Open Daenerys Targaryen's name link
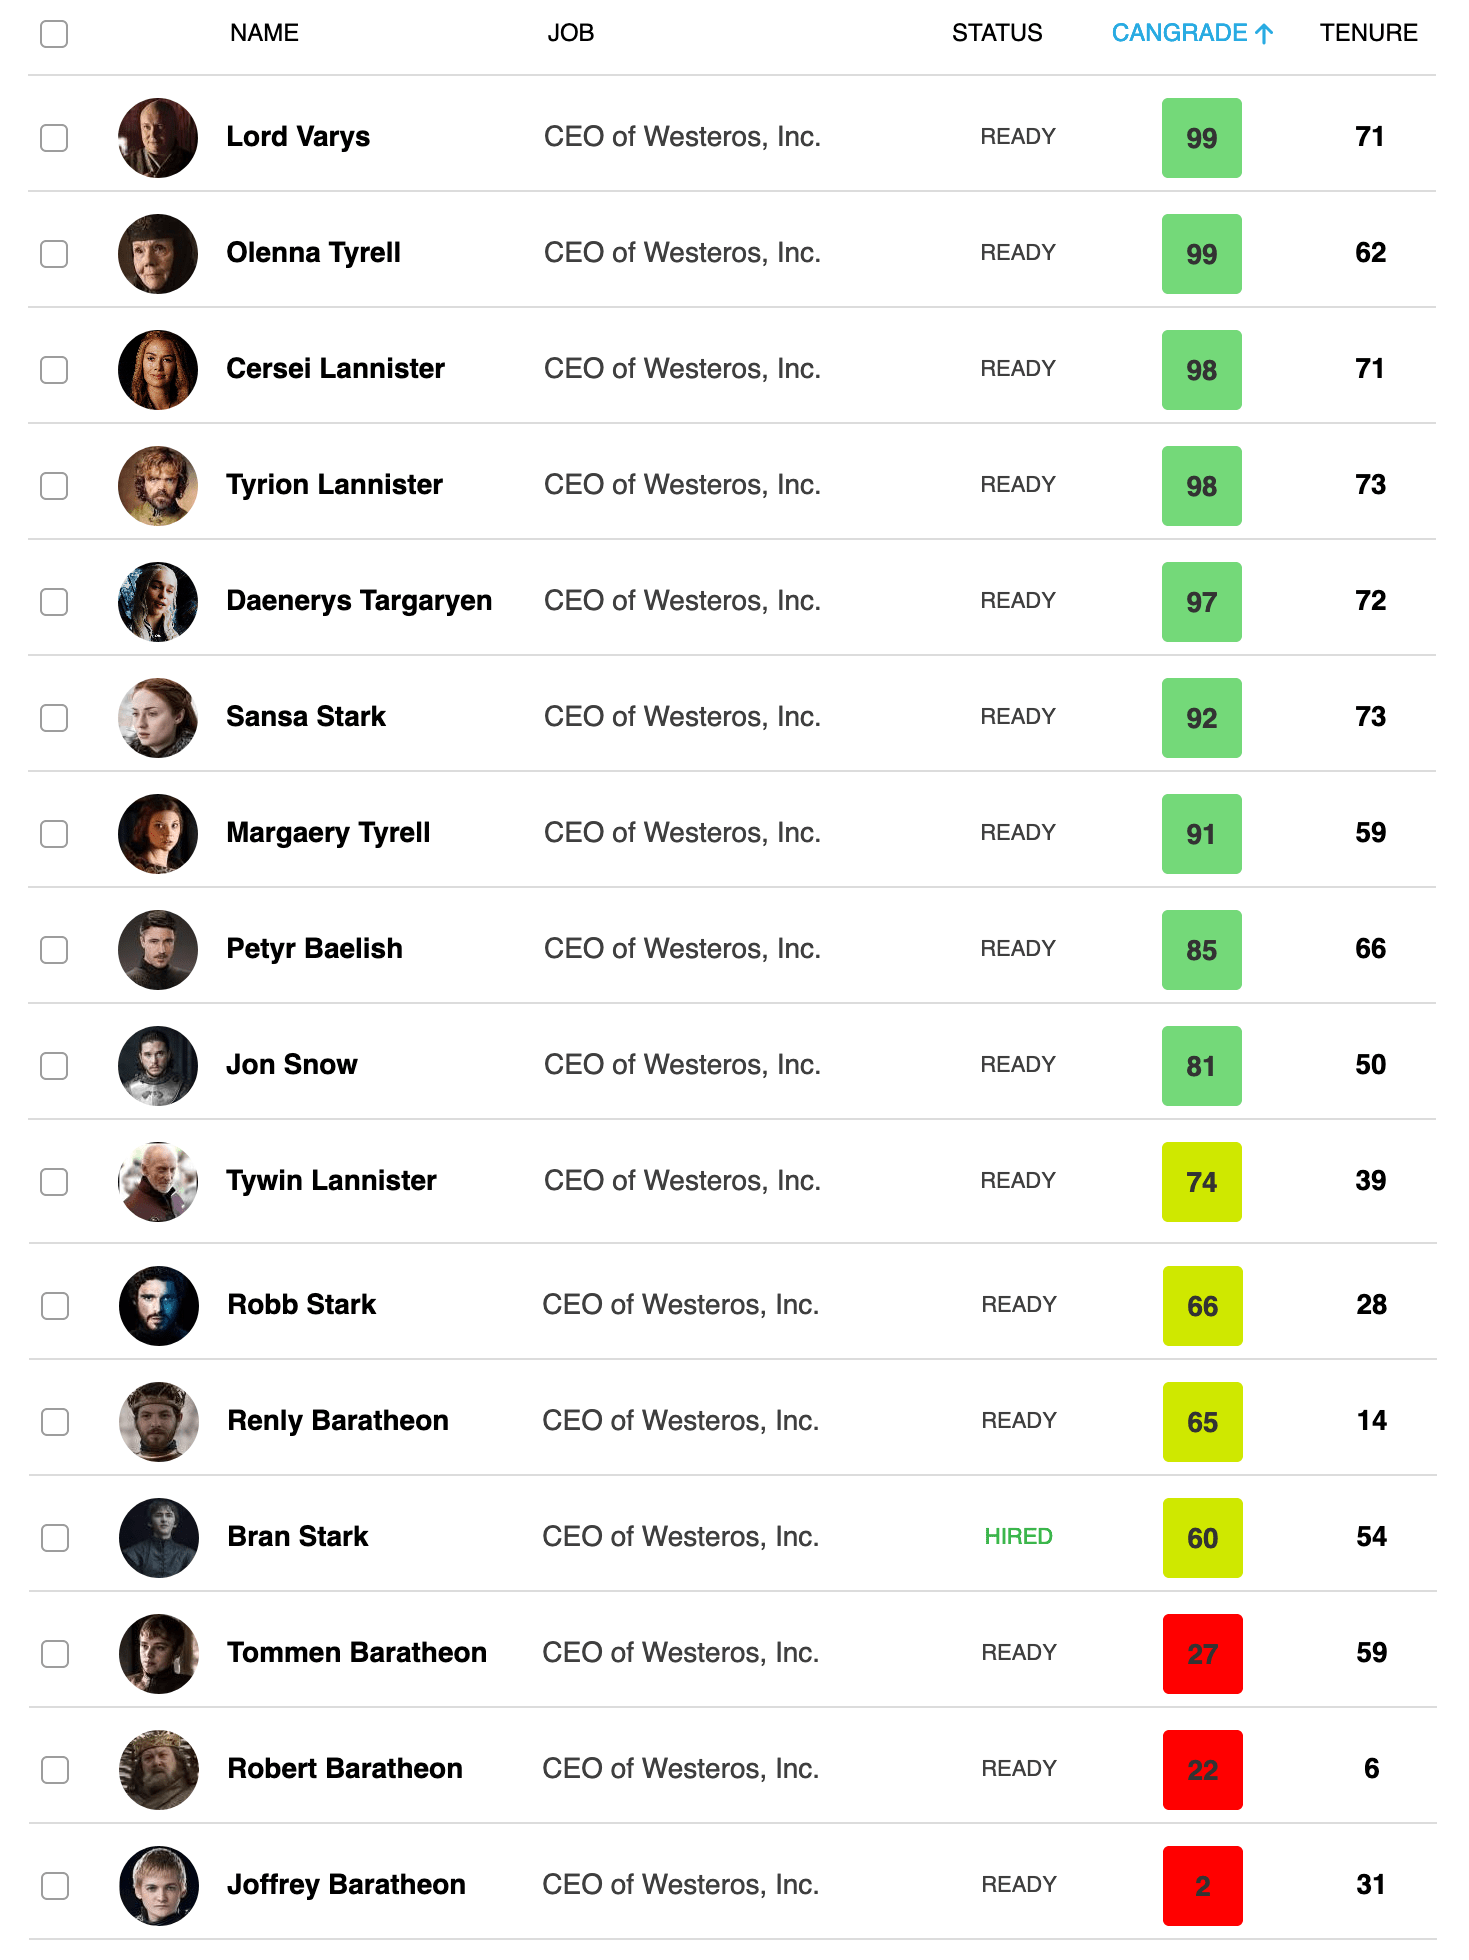This screenshot has height=1960, width=1469. pyautogui.click(x=359, y=601)
